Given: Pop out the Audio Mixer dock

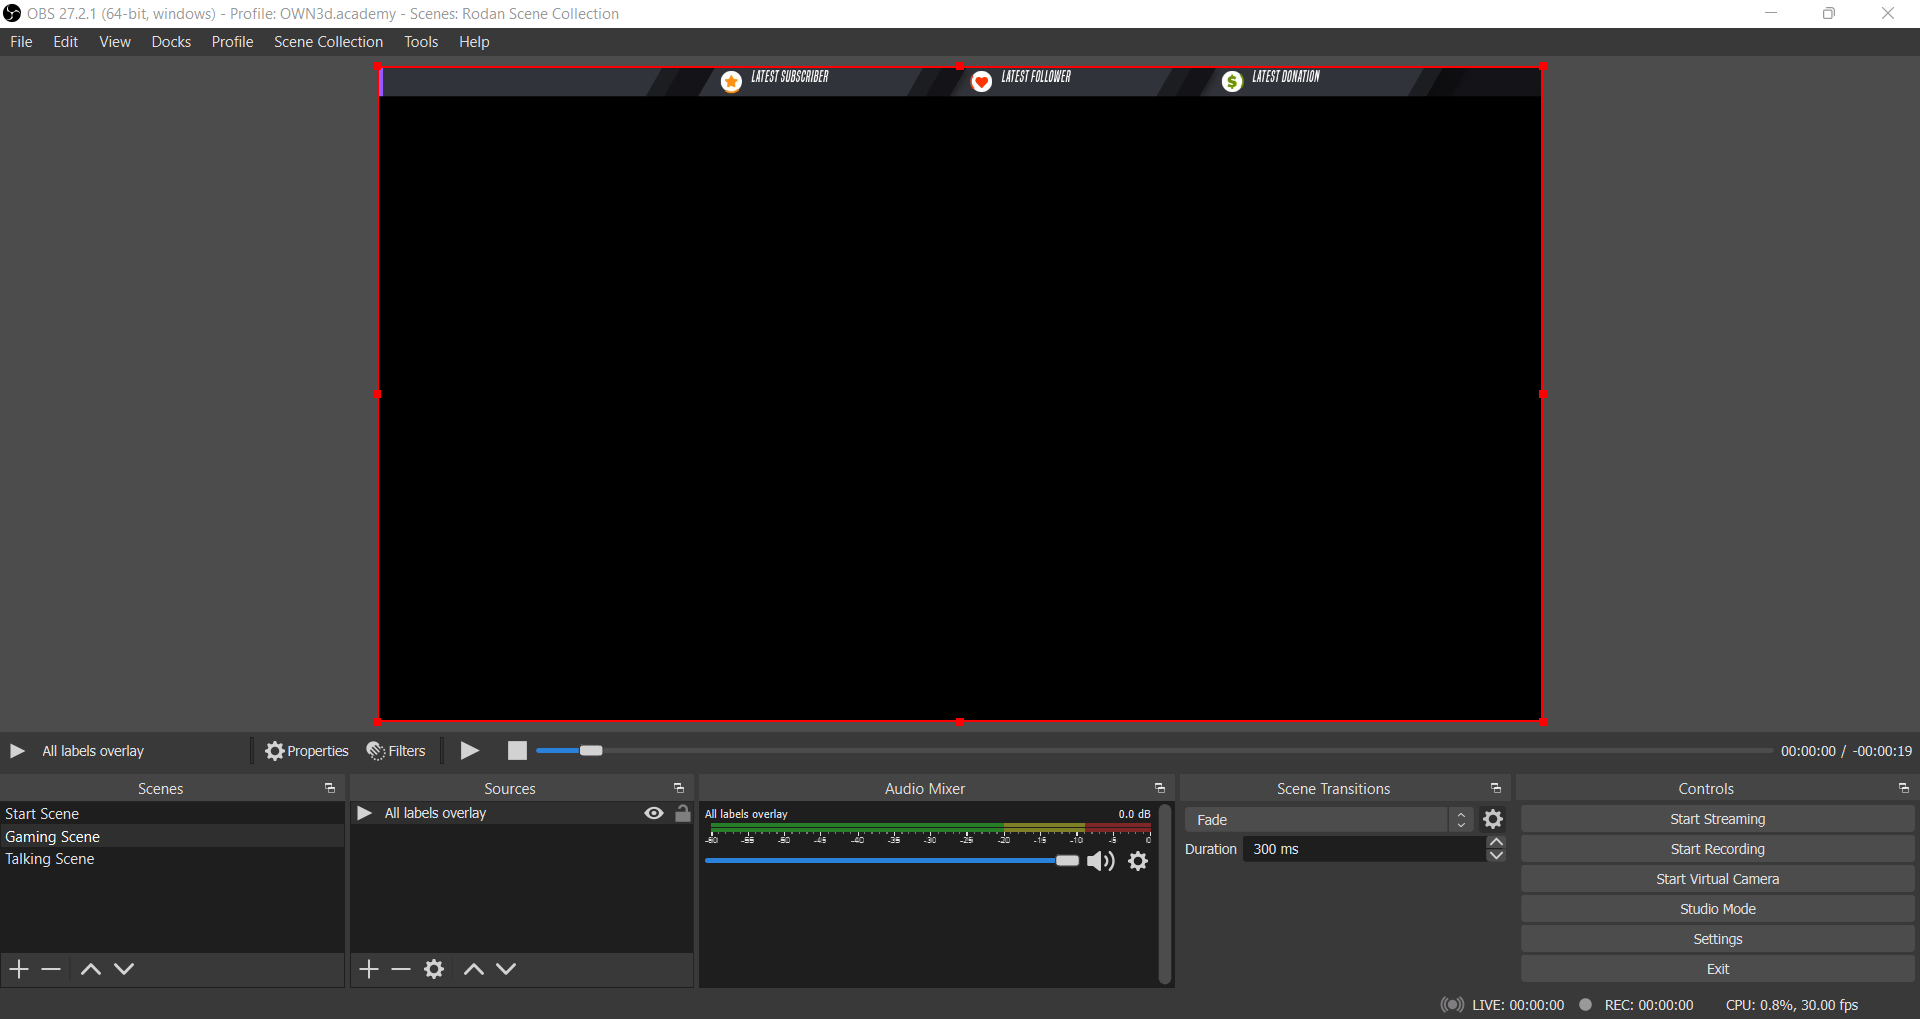Looking at the screenshot, I should 1160,789.
